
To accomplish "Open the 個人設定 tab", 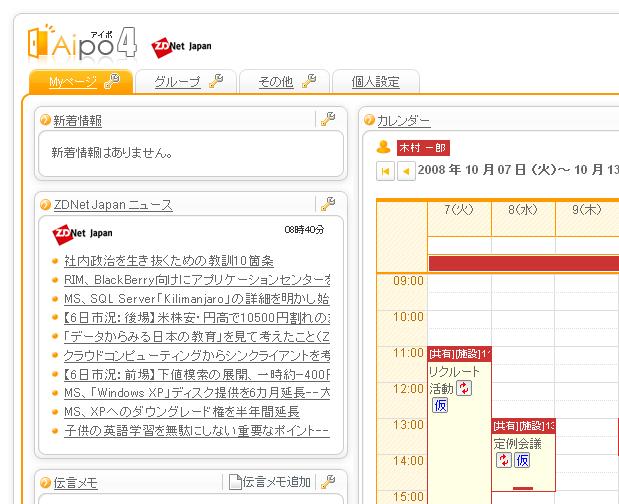I will (x=375, y=82).
